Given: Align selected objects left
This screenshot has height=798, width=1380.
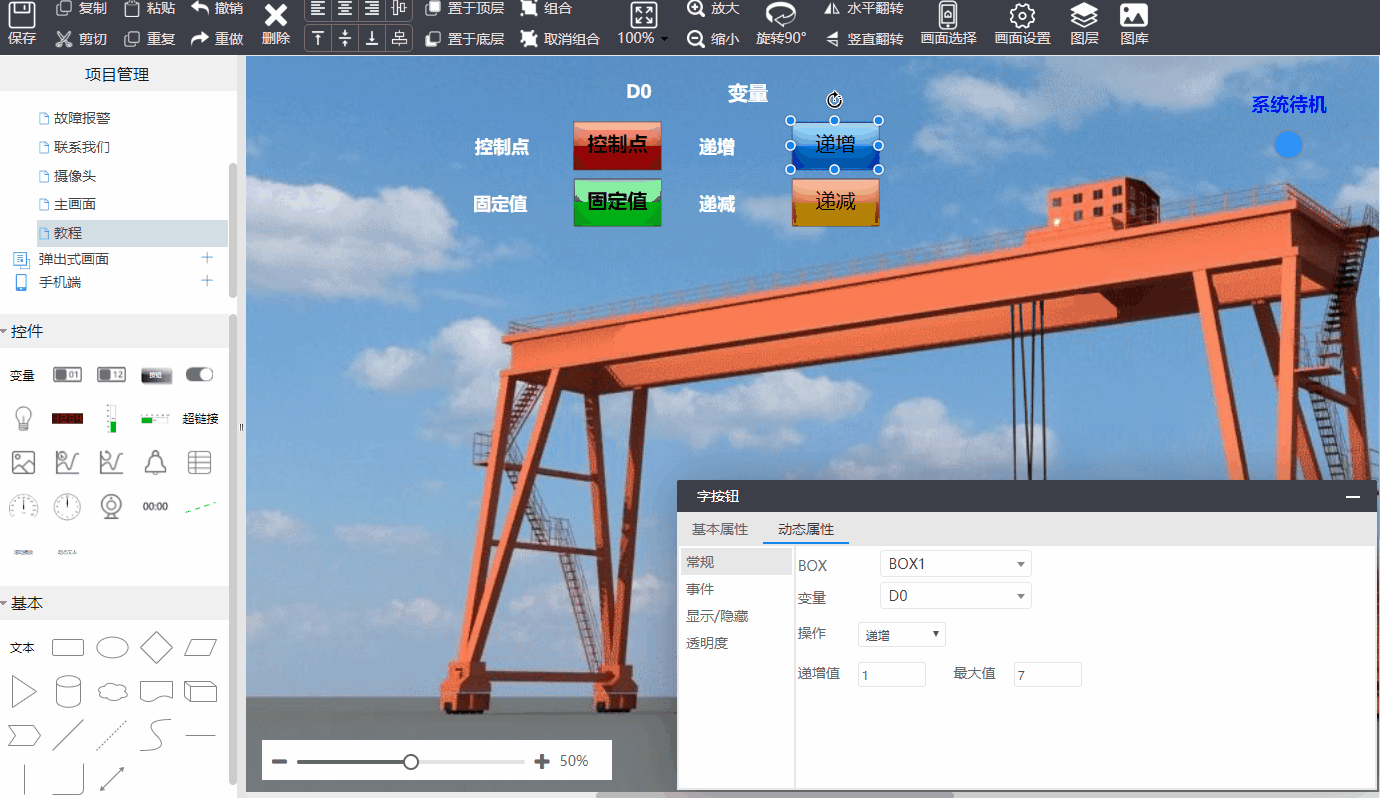Looking at the screenshot, I should pos(318,9).
